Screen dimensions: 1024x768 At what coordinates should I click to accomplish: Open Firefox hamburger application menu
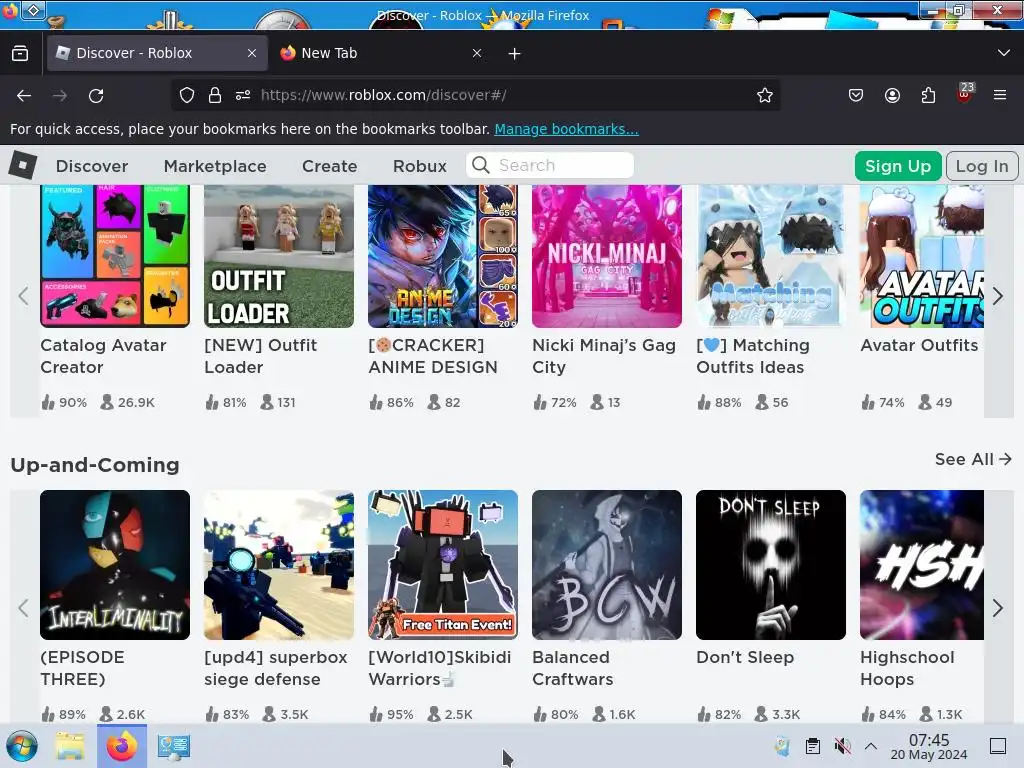(1000, 95)
